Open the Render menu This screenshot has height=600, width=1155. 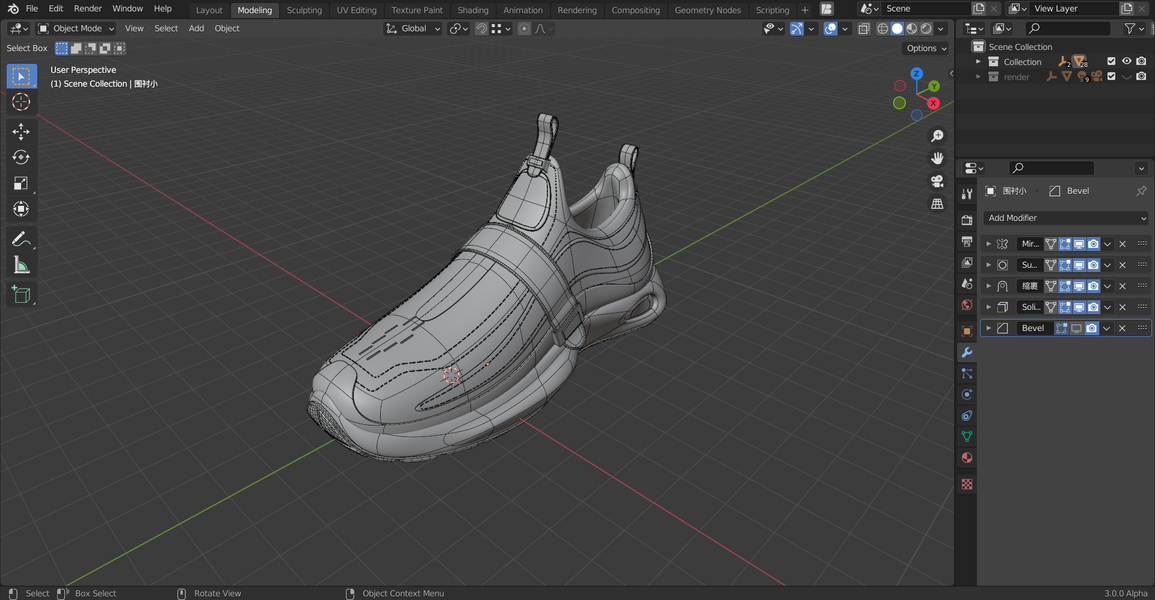(x=88, y=9)
